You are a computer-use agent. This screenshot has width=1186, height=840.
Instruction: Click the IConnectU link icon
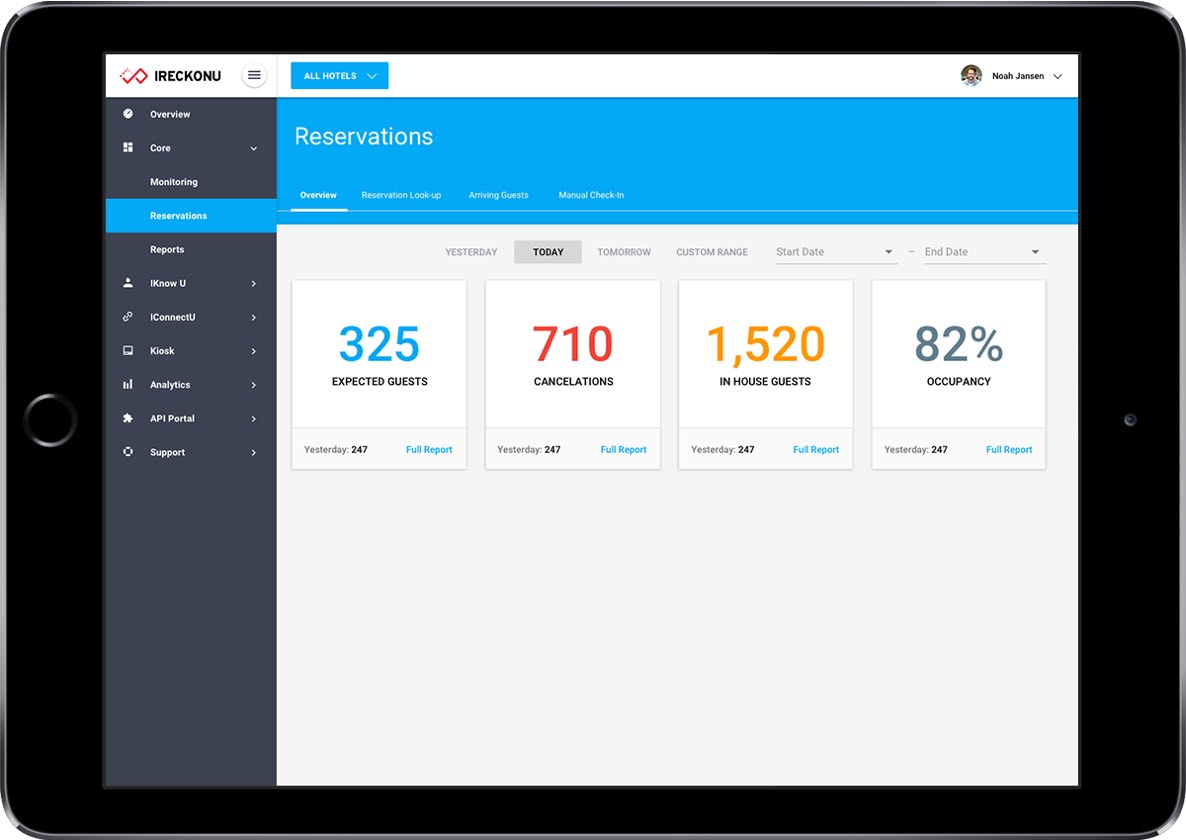(128, 317)
